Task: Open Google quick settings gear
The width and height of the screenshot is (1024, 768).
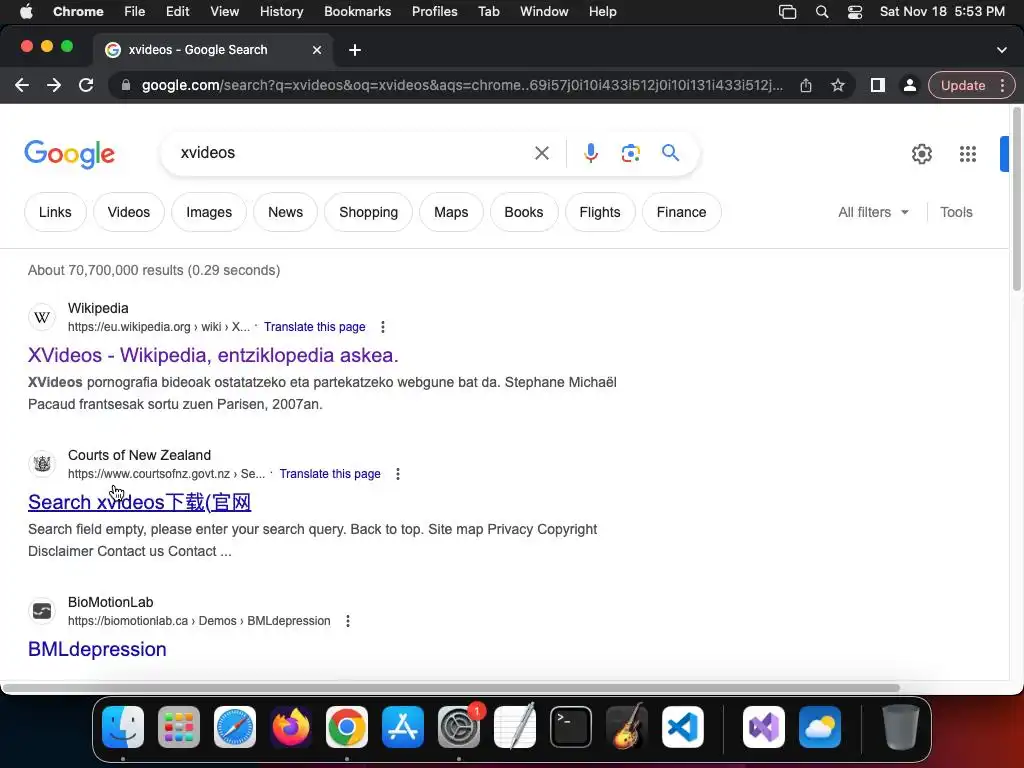Action: pyautogui.click(x=921, y=154)
